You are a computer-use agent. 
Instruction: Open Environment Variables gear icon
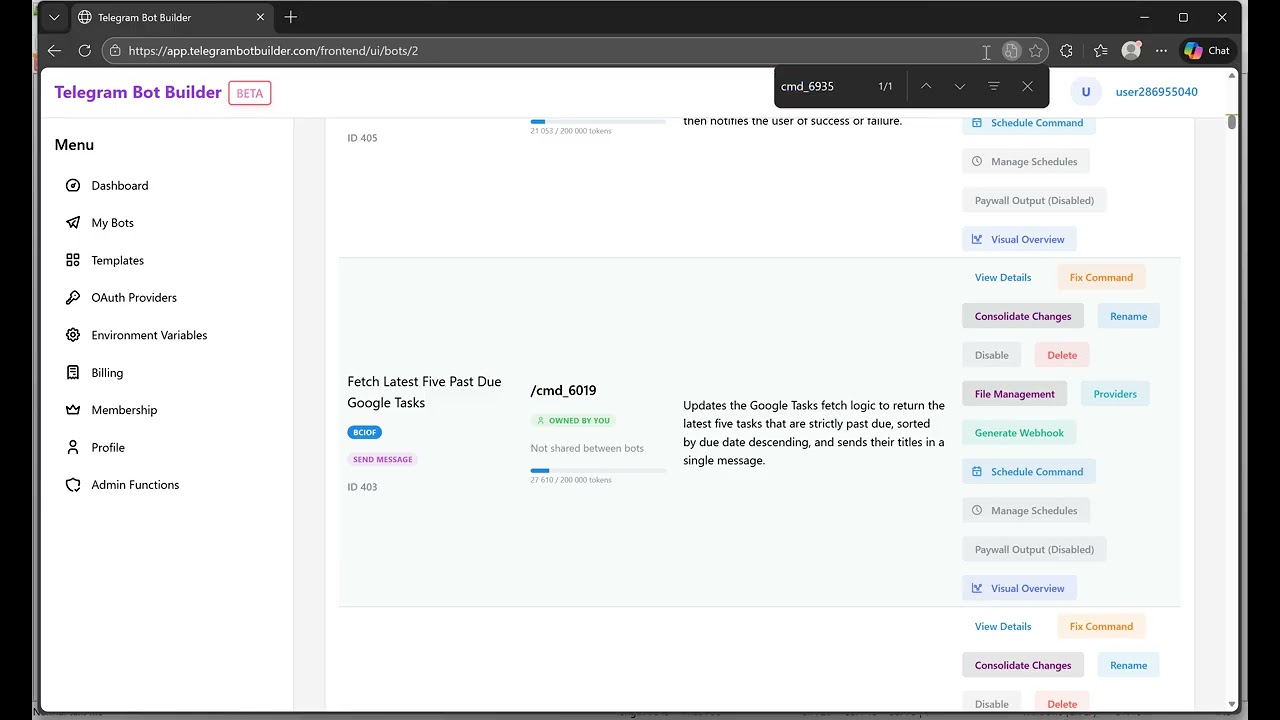[73, 335]
